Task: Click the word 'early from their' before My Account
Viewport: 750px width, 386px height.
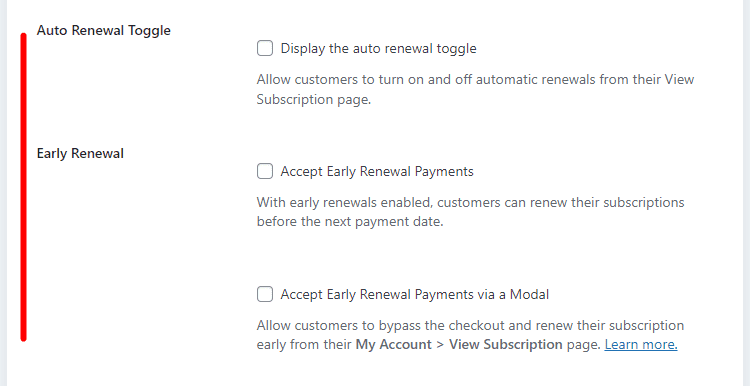Action: pyautogui.click(x=304, y=344)
